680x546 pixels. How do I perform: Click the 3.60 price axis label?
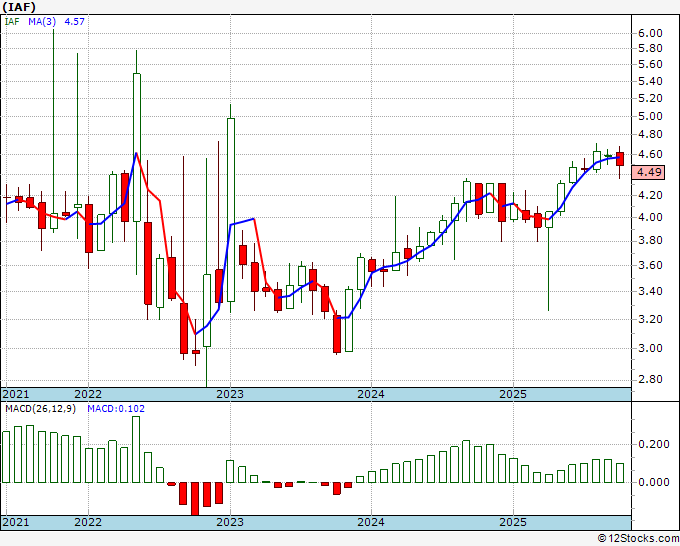click(x=650, y=265)
